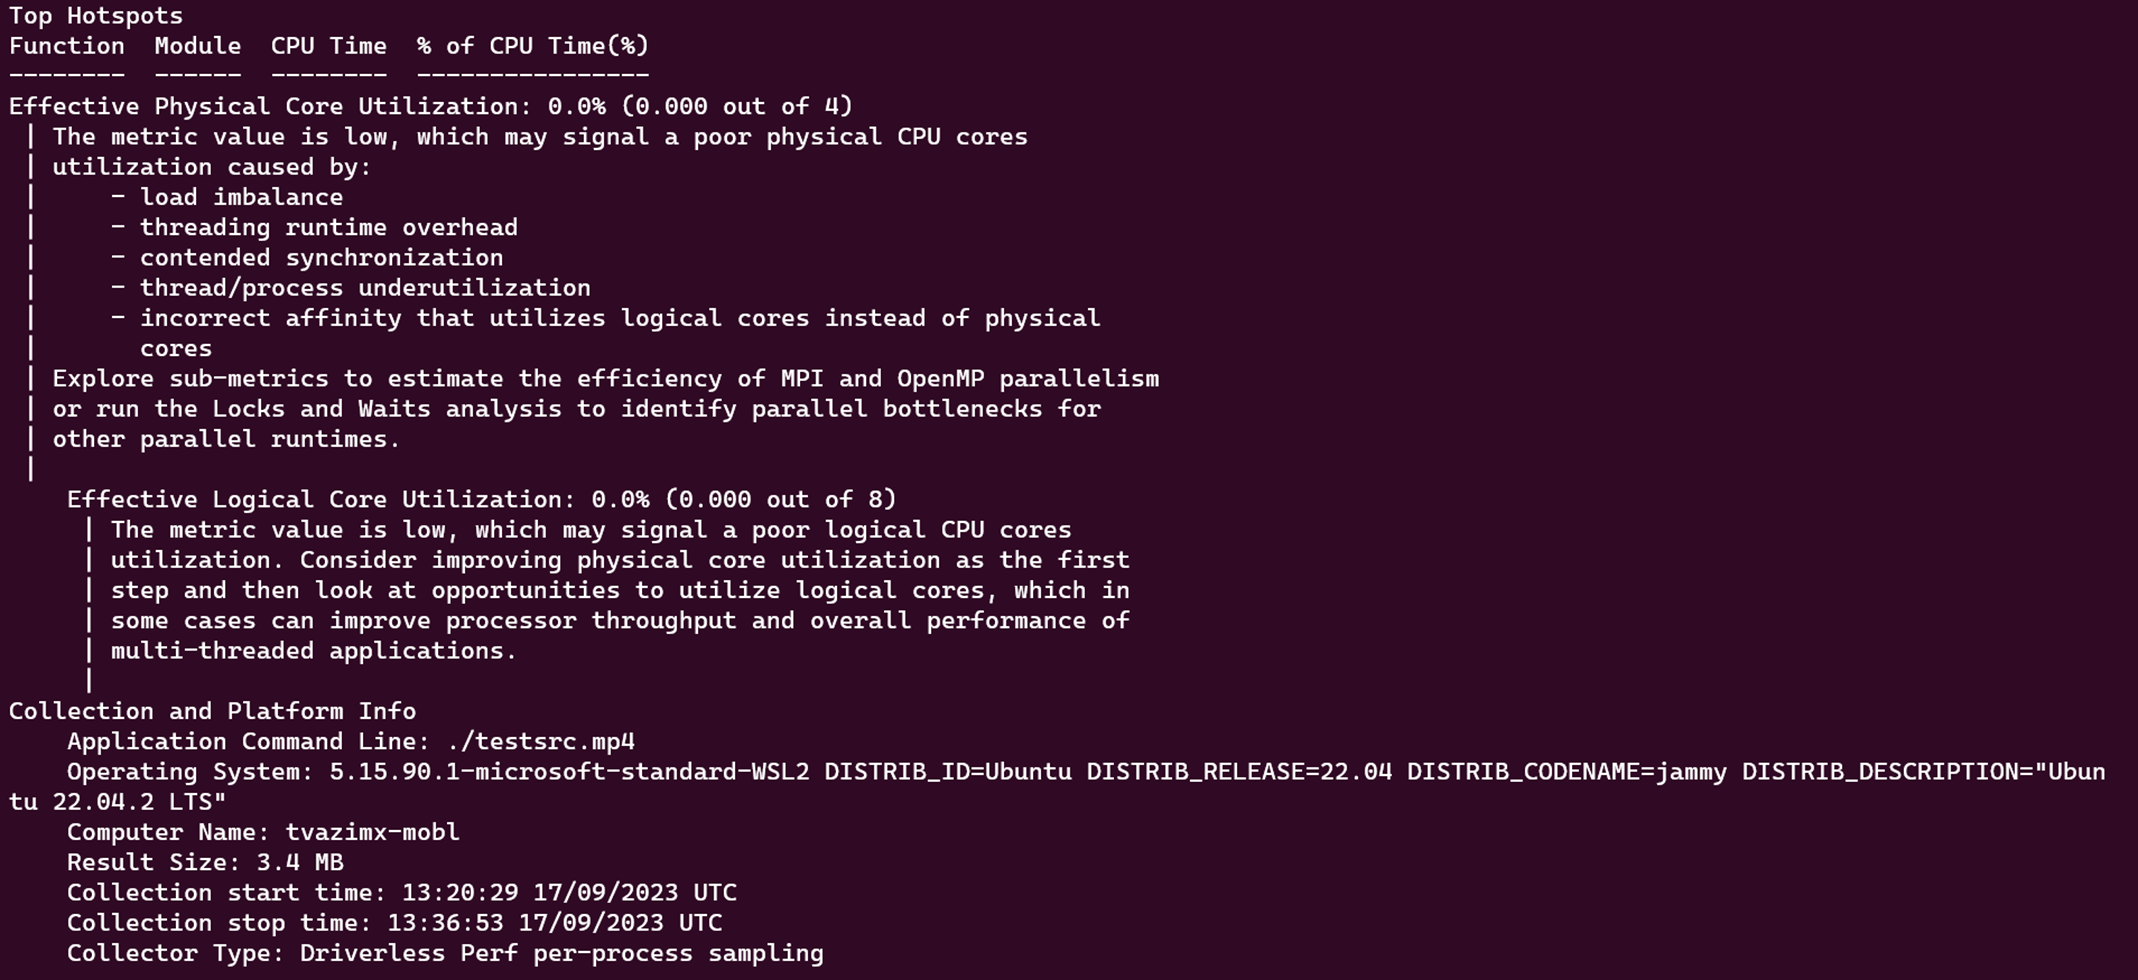Click the 'threading runtime overhead' bullet text
This screenshot has width=2138, height=980.
pyautogui.click(x=328, y=227)
